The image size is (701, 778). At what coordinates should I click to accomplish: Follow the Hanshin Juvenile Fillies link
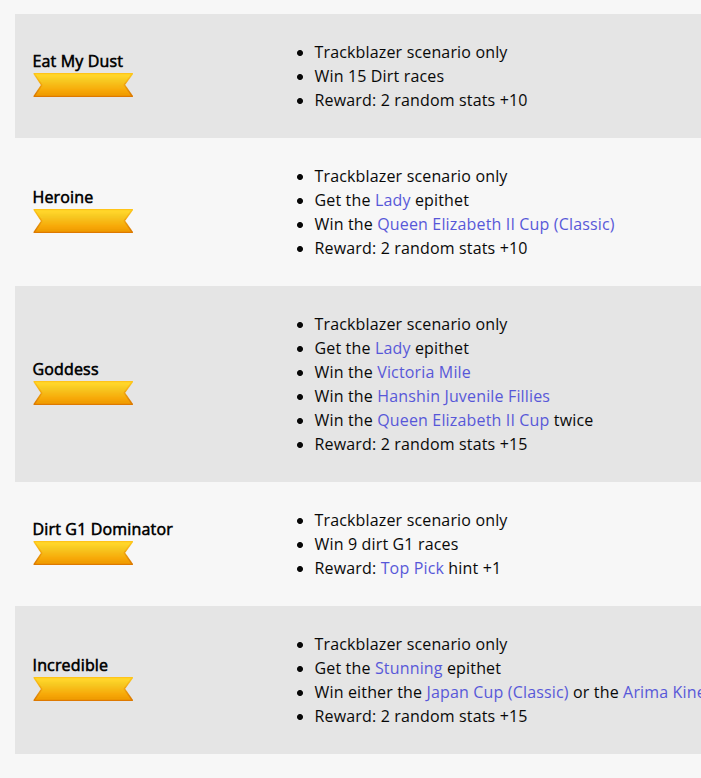click(463, 396)
